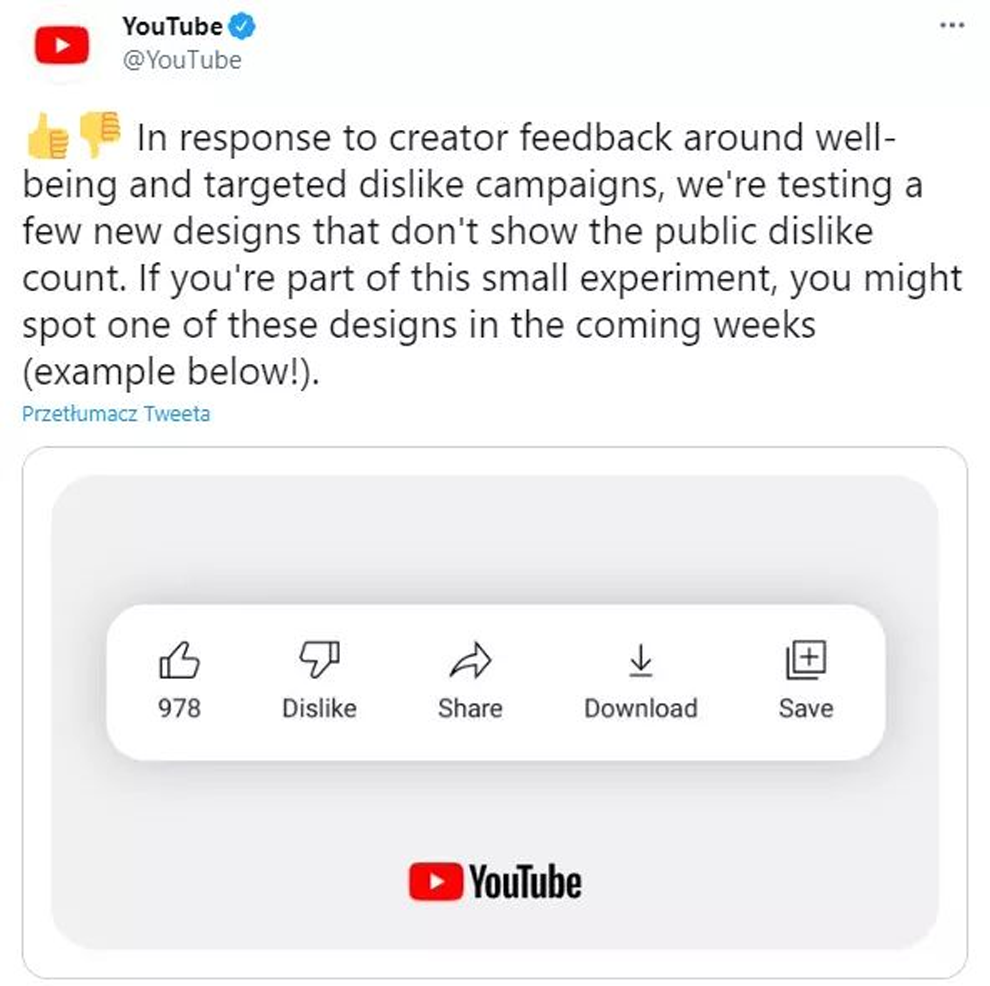Click the thumbs-up emoji in tweet

47,136
